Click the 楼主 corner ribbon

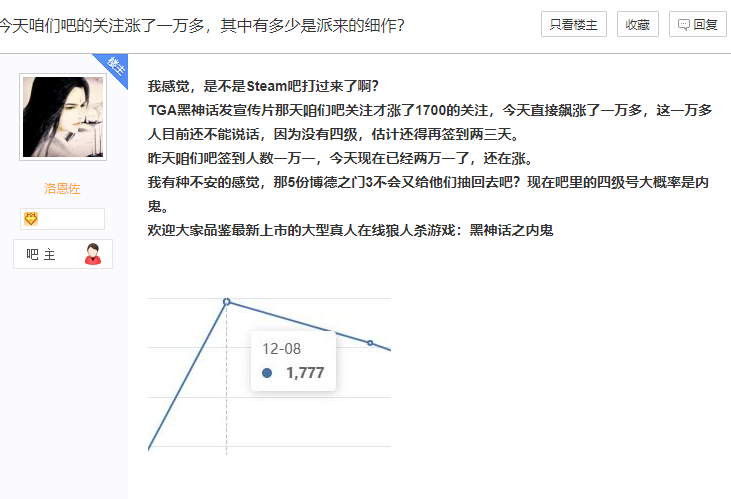114,67
